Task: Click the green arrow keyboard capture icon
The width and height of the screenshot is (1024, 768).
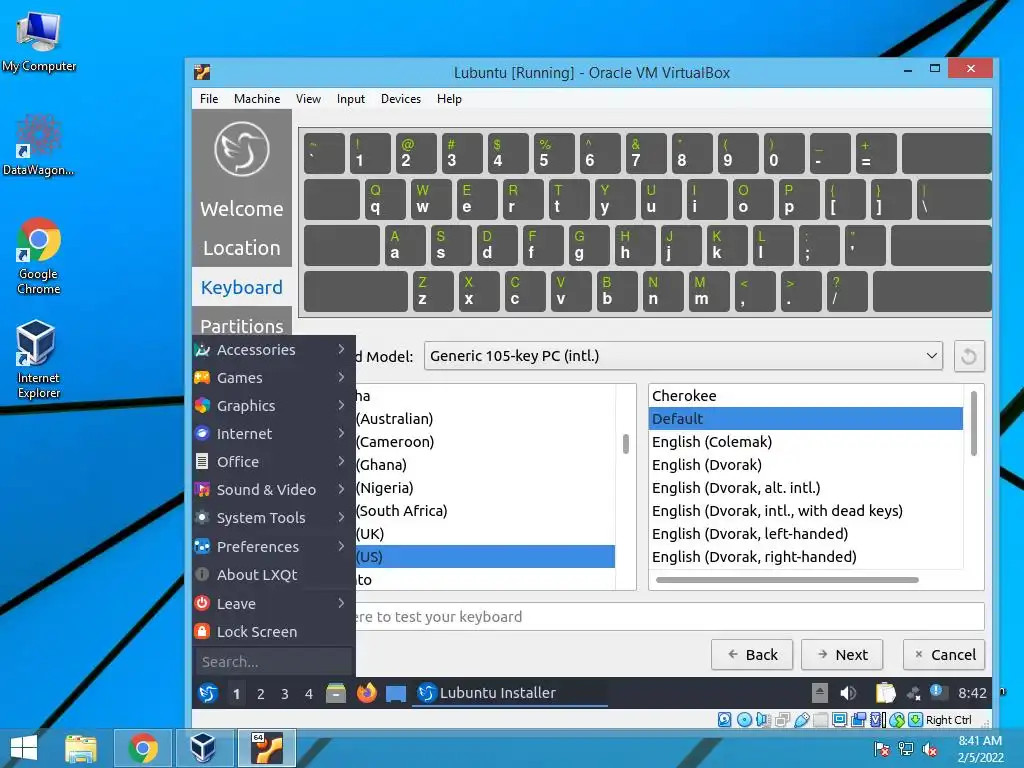Action: (916, 720)
